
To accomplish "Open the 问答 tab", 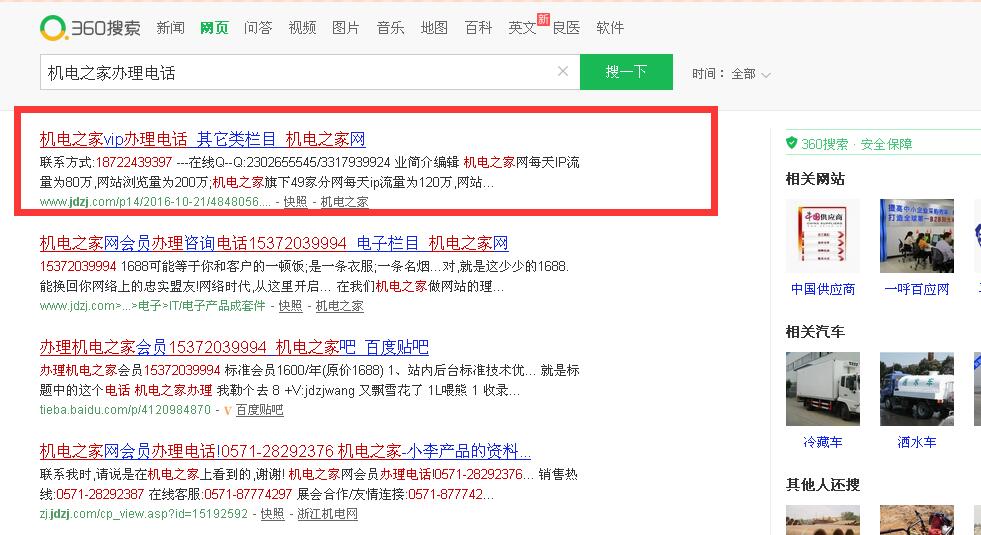I will click(258, 28).
